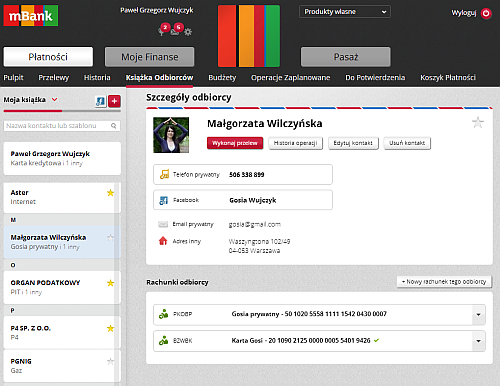Click the user name Paweł Grzegorz Wujczyk in header
The height and width of the screenshot is (386, 500).
(x=157, y=10)
